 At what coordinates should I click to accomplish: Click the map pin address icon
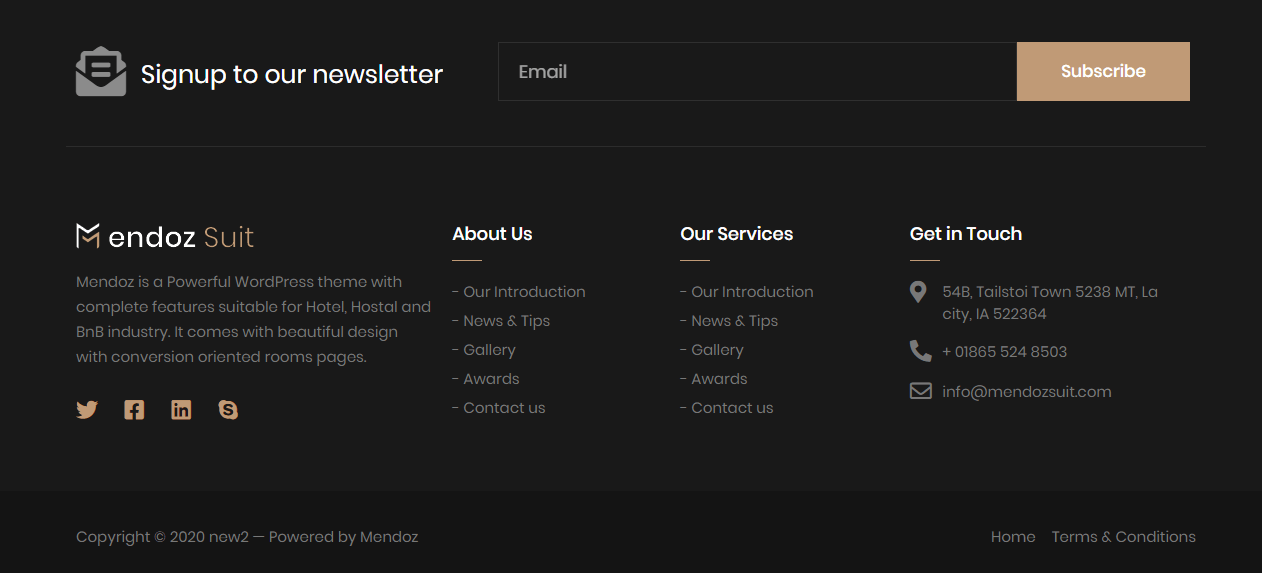[x=918, y=292]
